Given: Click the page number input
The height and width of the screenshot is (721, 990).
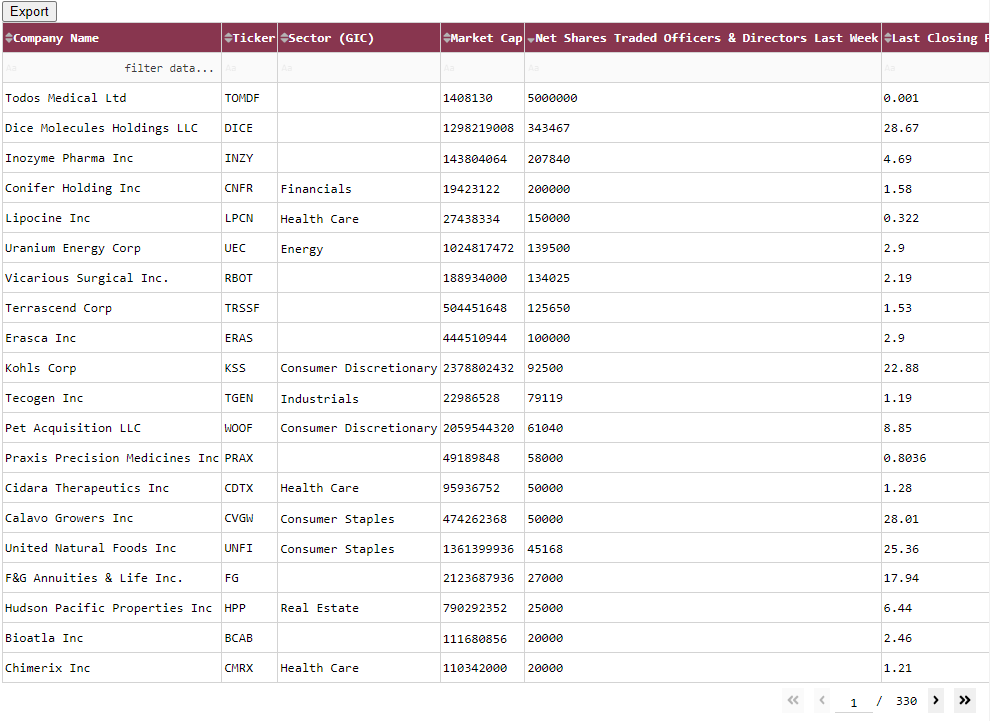Looking at the screenshot, I should point(853,700).
